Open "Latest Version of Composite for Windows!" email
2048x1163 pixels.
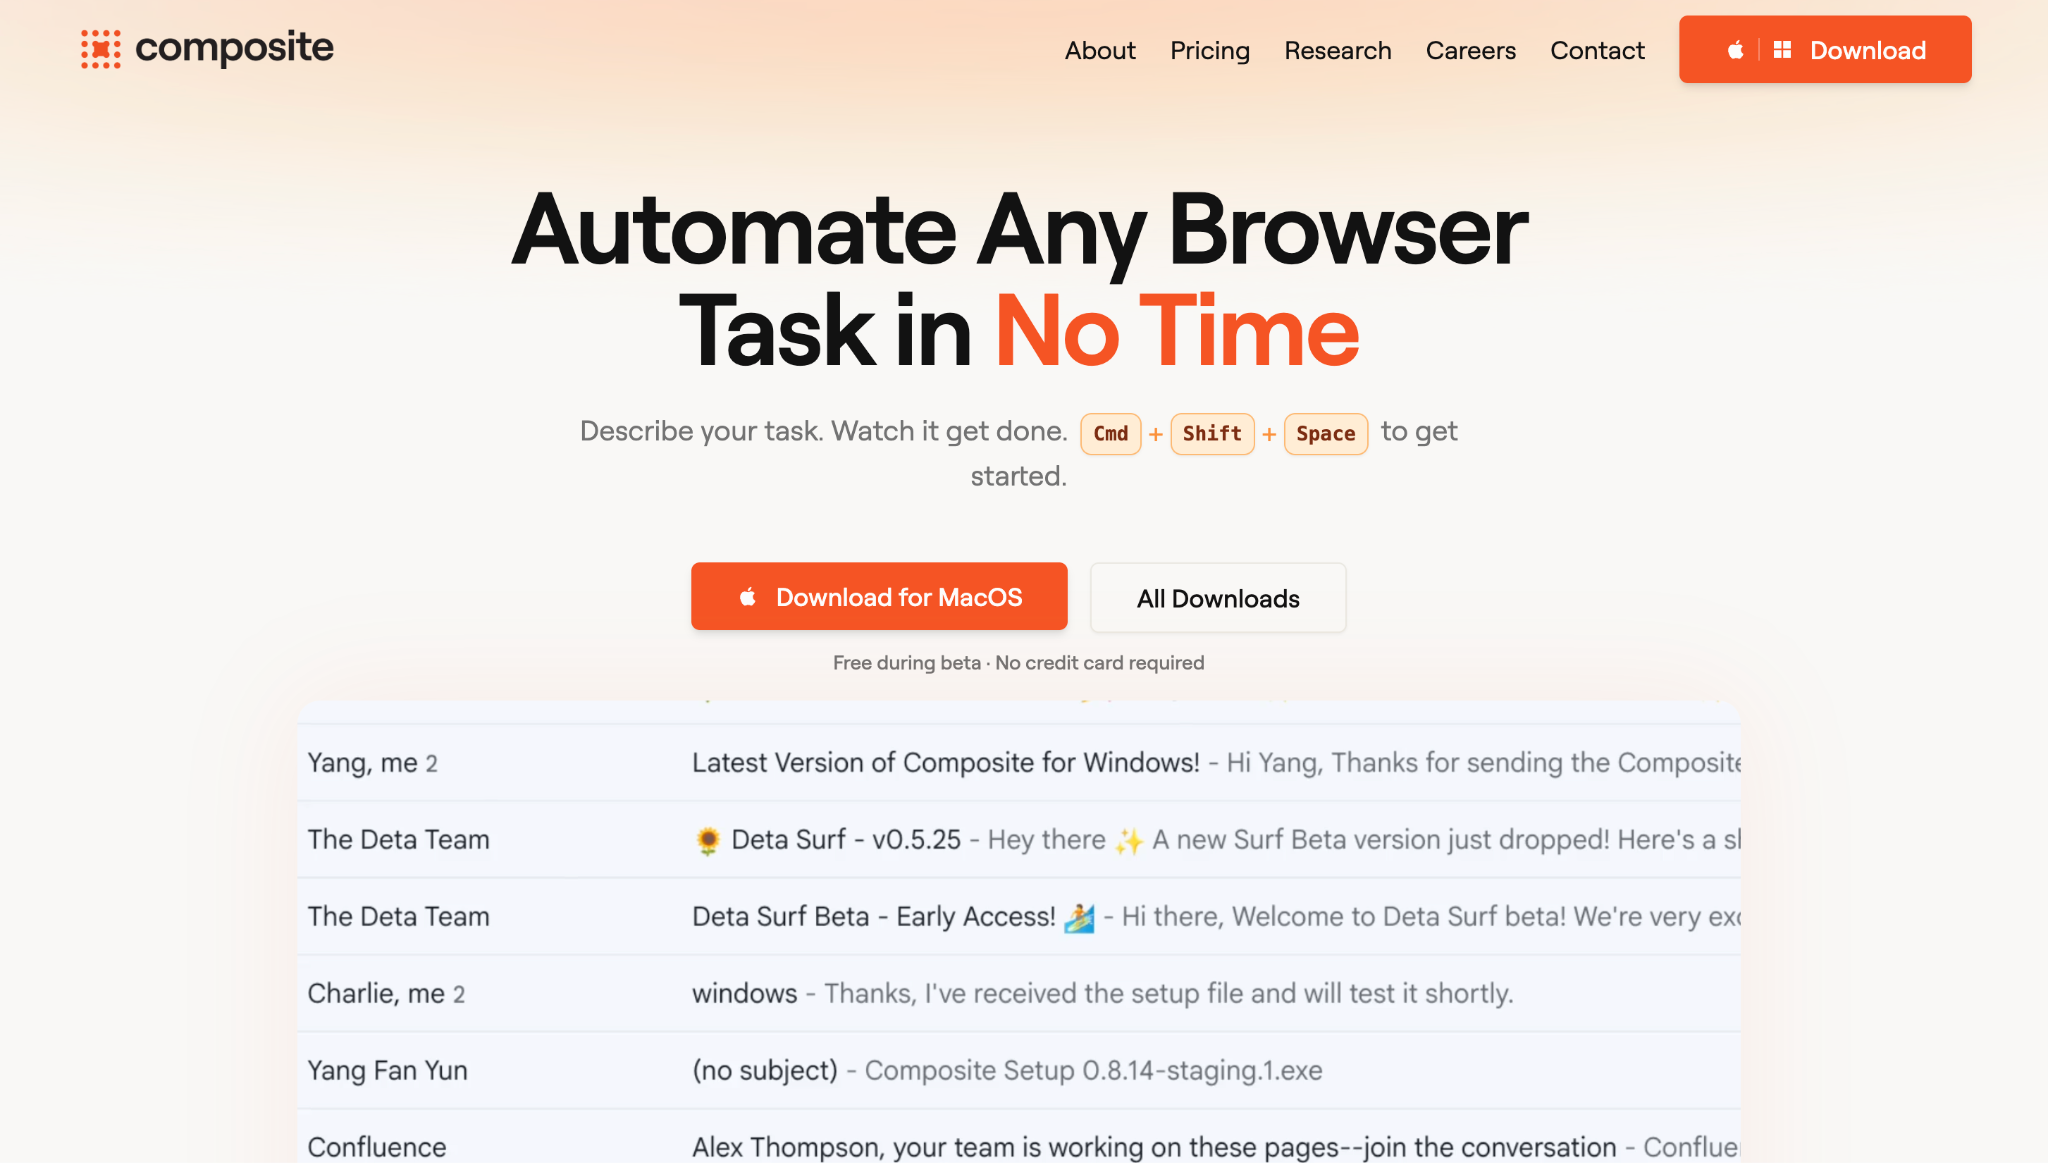(x=946, y=763)
